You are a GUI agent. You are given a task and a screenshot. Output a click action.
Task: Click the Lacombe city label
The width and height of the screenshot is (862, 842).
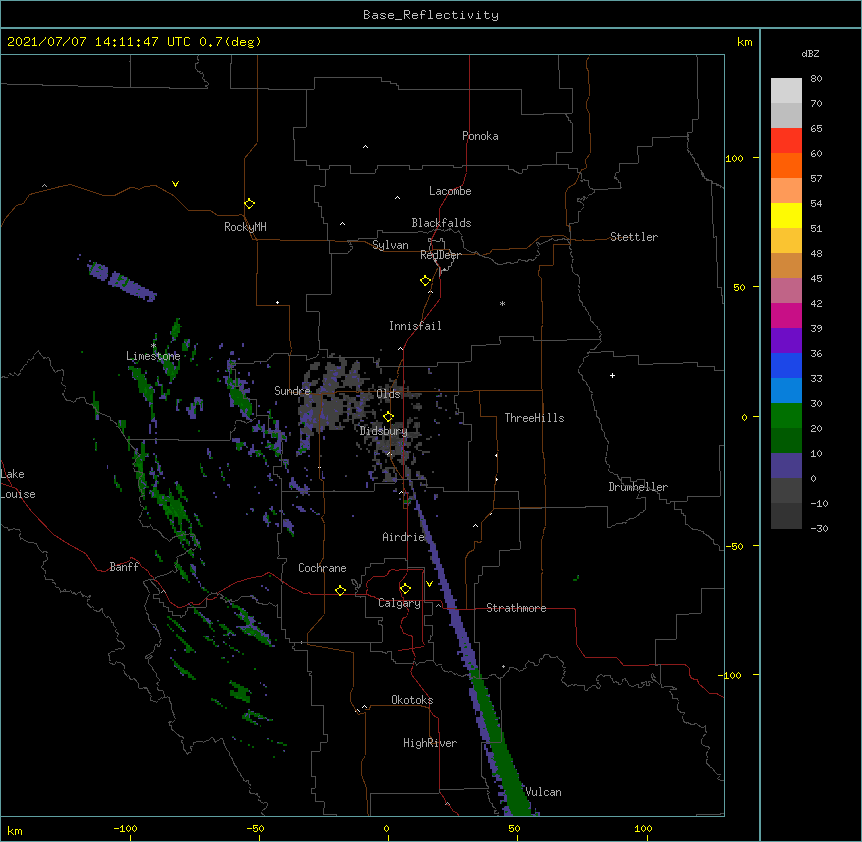point(450,191)
